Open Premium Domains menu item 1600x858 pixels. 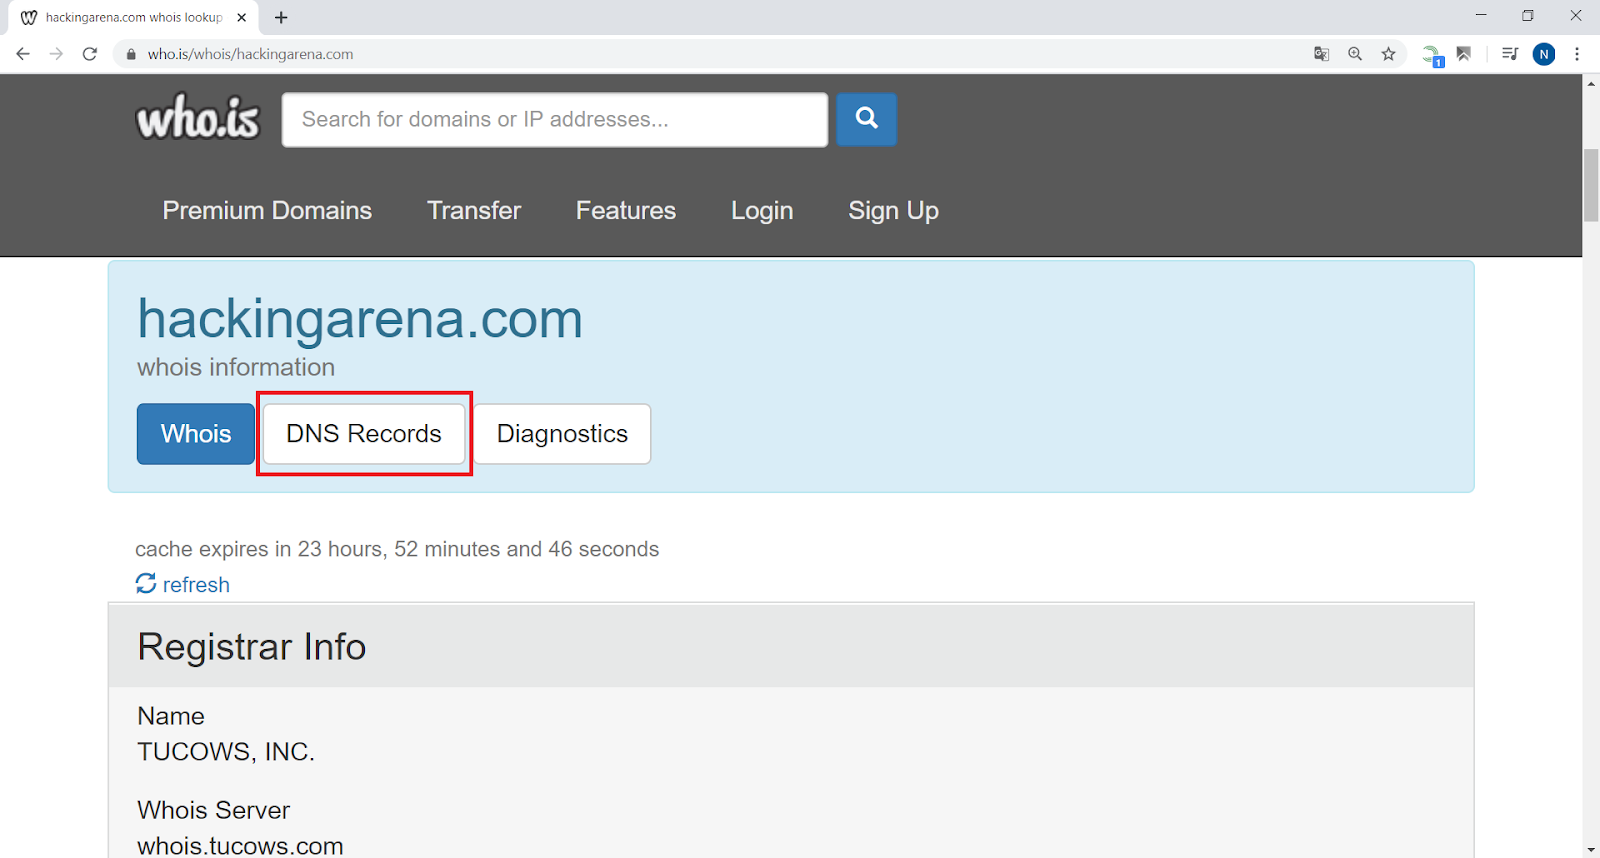coord(267,210)
